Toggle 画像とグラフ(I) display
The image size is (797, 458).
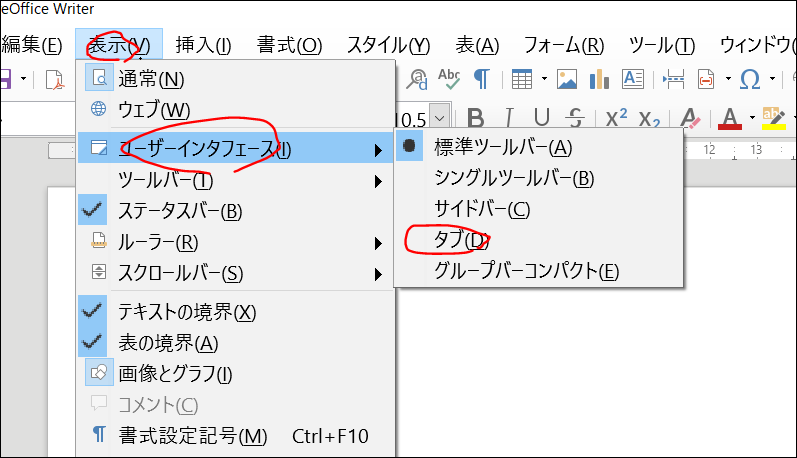click(236, 374)
